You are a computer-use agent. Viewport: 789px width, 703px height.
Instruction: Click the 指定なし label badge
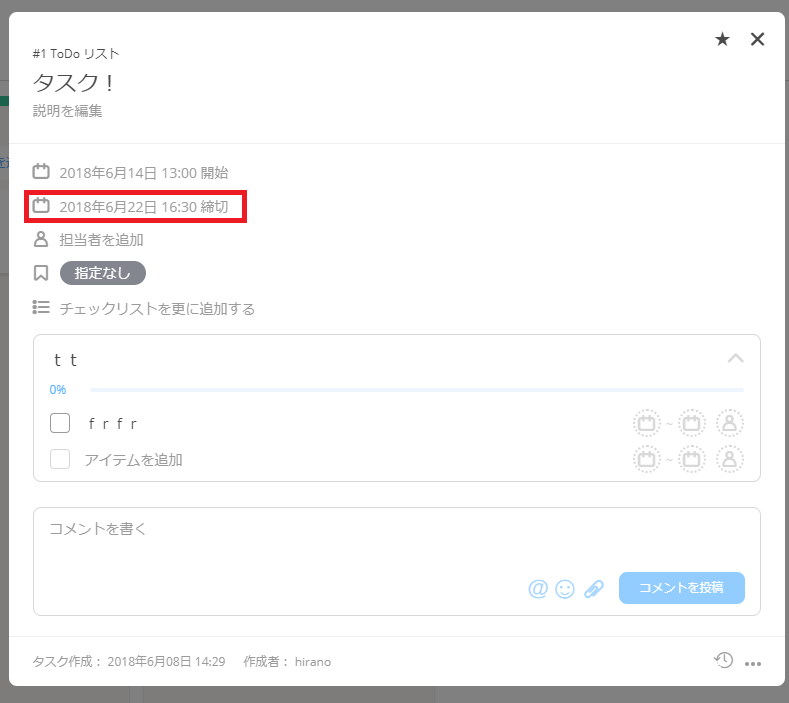103,273
